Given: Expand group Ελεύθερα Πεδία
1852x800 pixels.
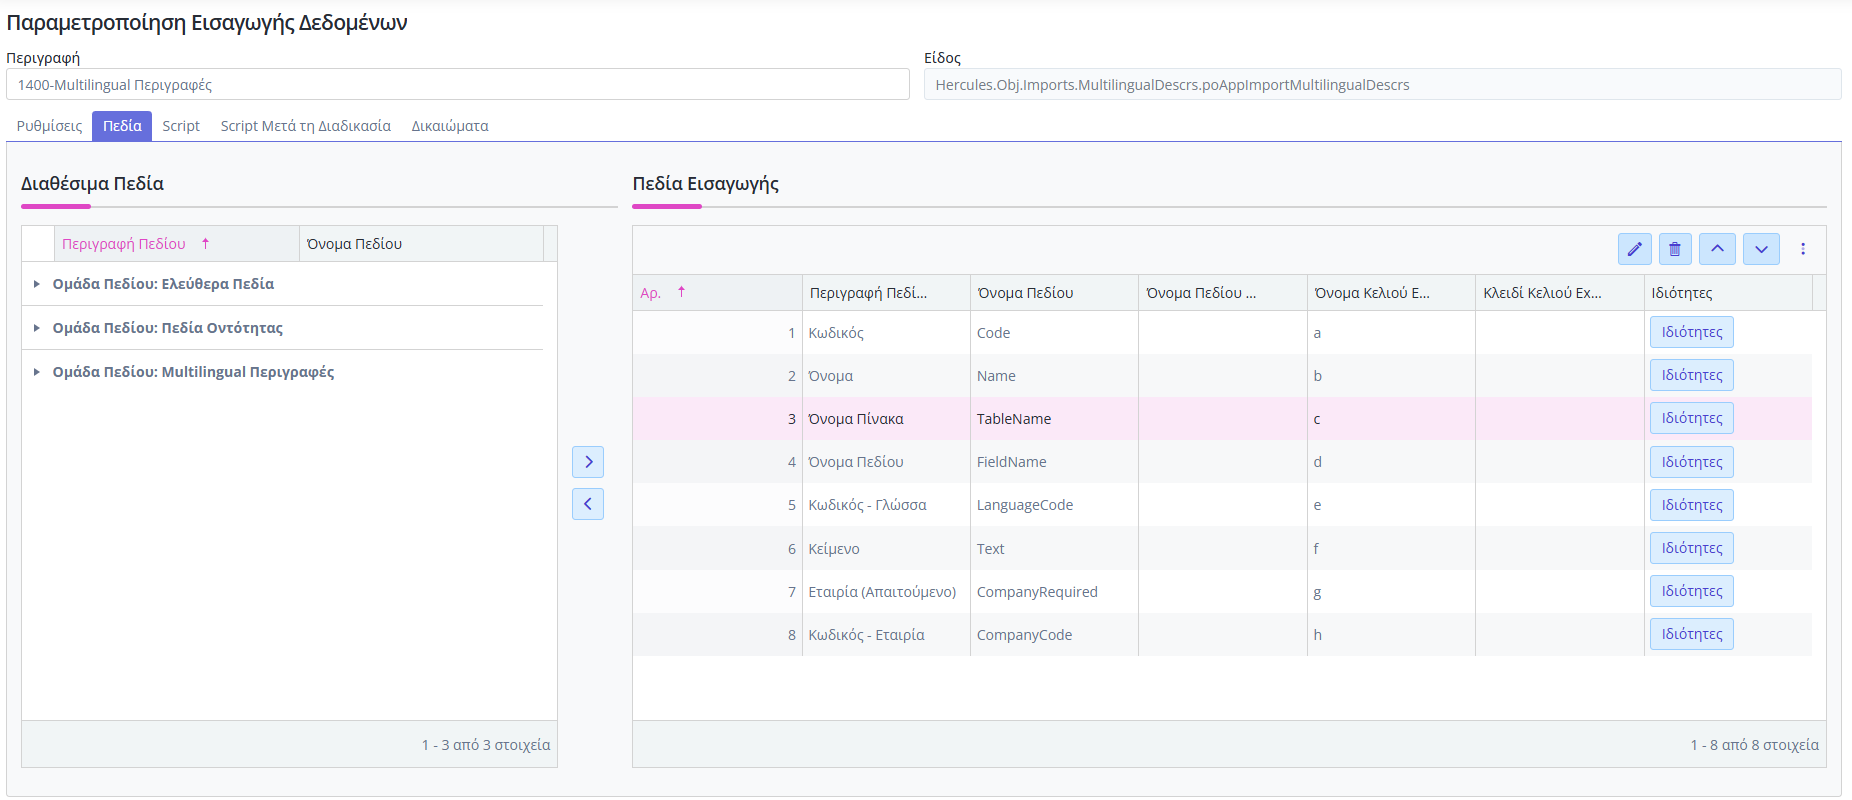Looking at the screenshot, I should (37, 284).
